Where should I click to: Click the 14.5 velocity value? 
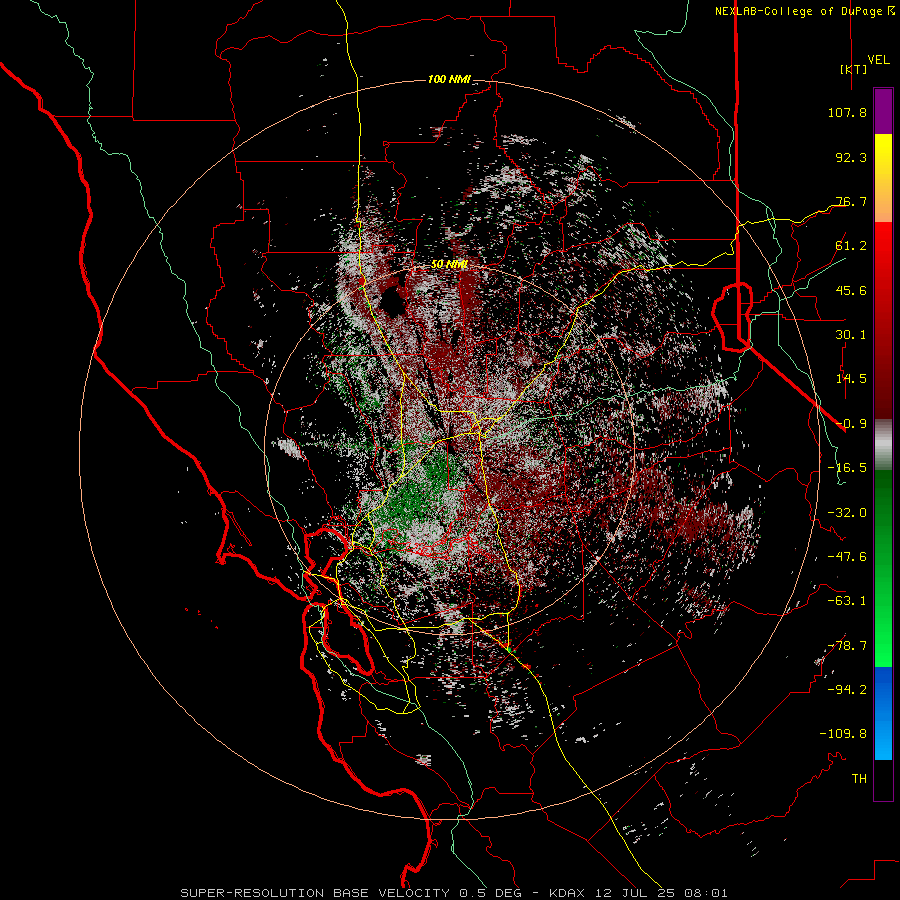851,379
